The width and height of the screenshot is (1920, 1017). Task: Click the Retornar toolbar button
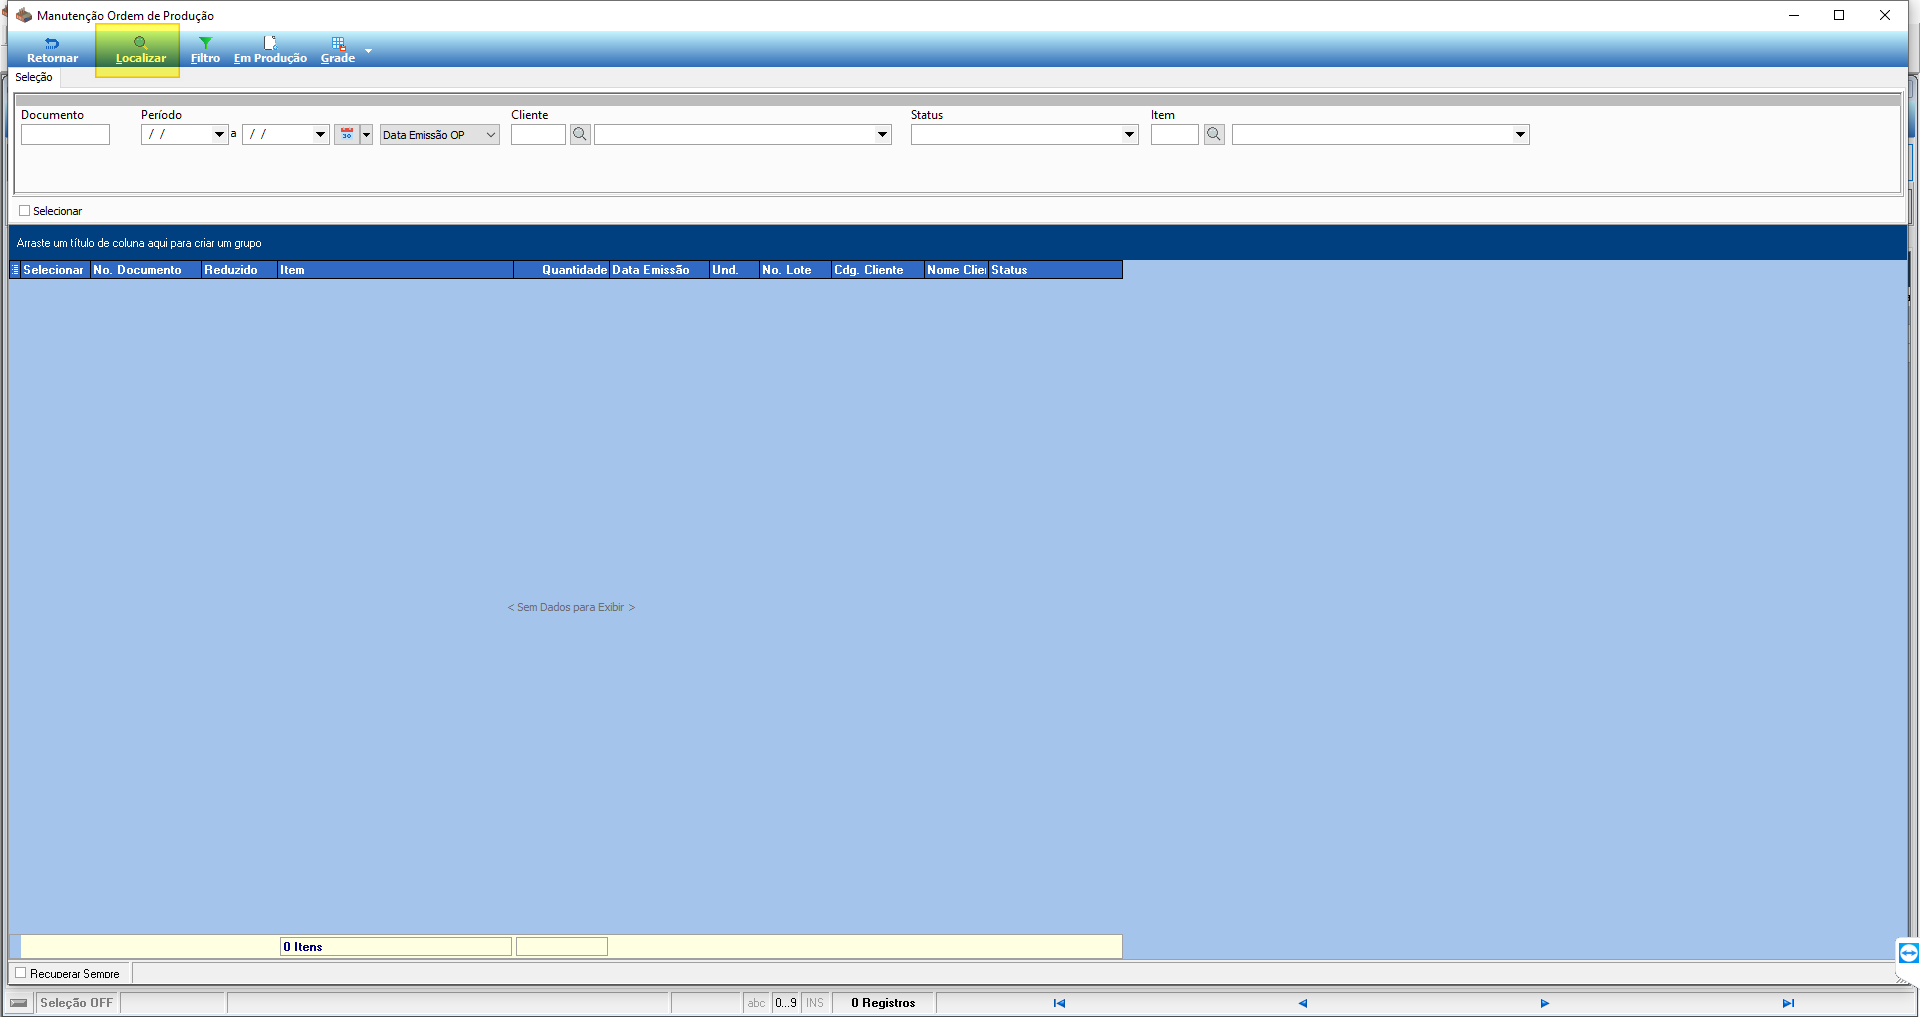(52, 50)
